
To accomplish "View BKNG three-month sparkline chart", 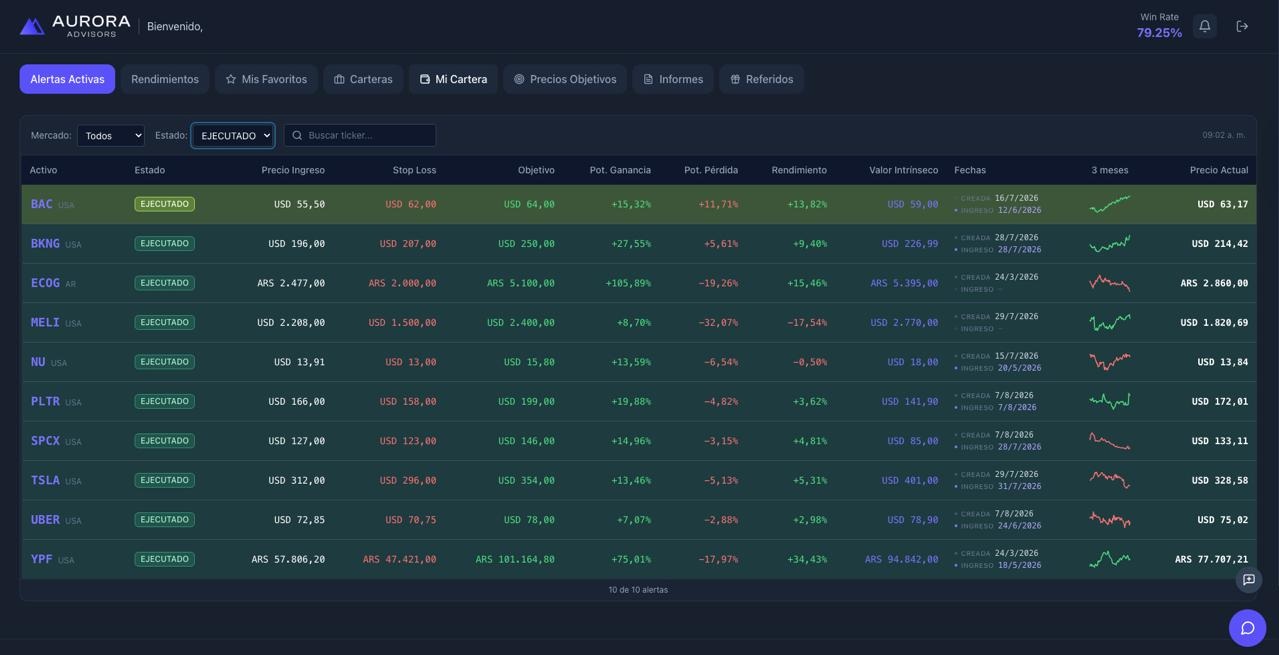I will coord(1110,243).
